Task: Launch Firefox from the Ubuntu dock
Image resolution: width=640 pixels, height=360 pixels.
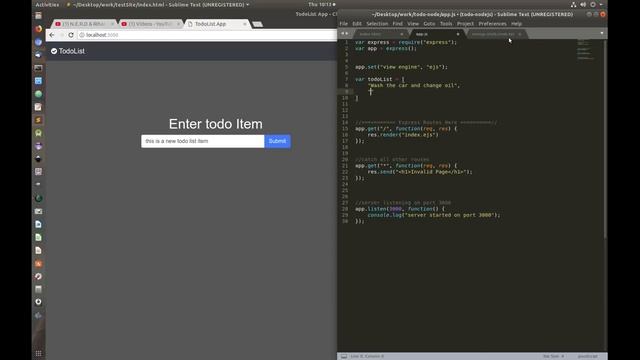Action: click(x=38, y=29)
